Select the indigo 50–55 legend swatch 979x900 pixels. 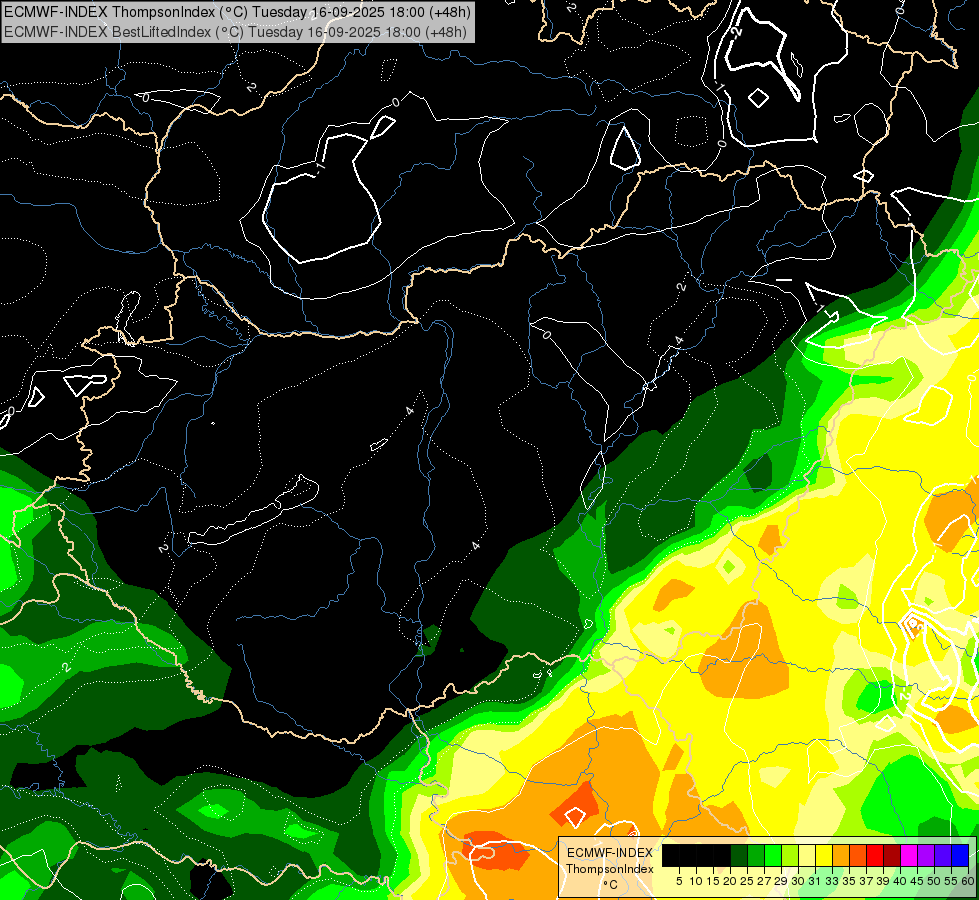pos(943,856)
